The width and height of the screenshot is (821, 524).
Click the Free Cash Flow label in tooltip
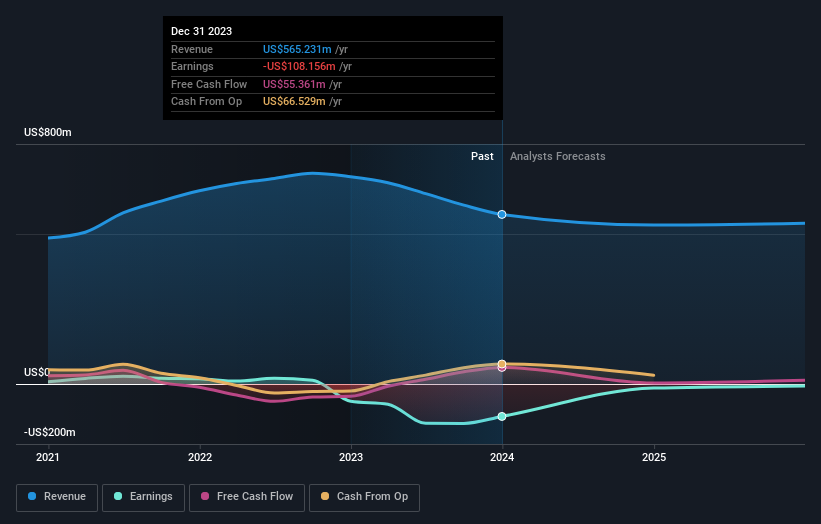point(209,84)
